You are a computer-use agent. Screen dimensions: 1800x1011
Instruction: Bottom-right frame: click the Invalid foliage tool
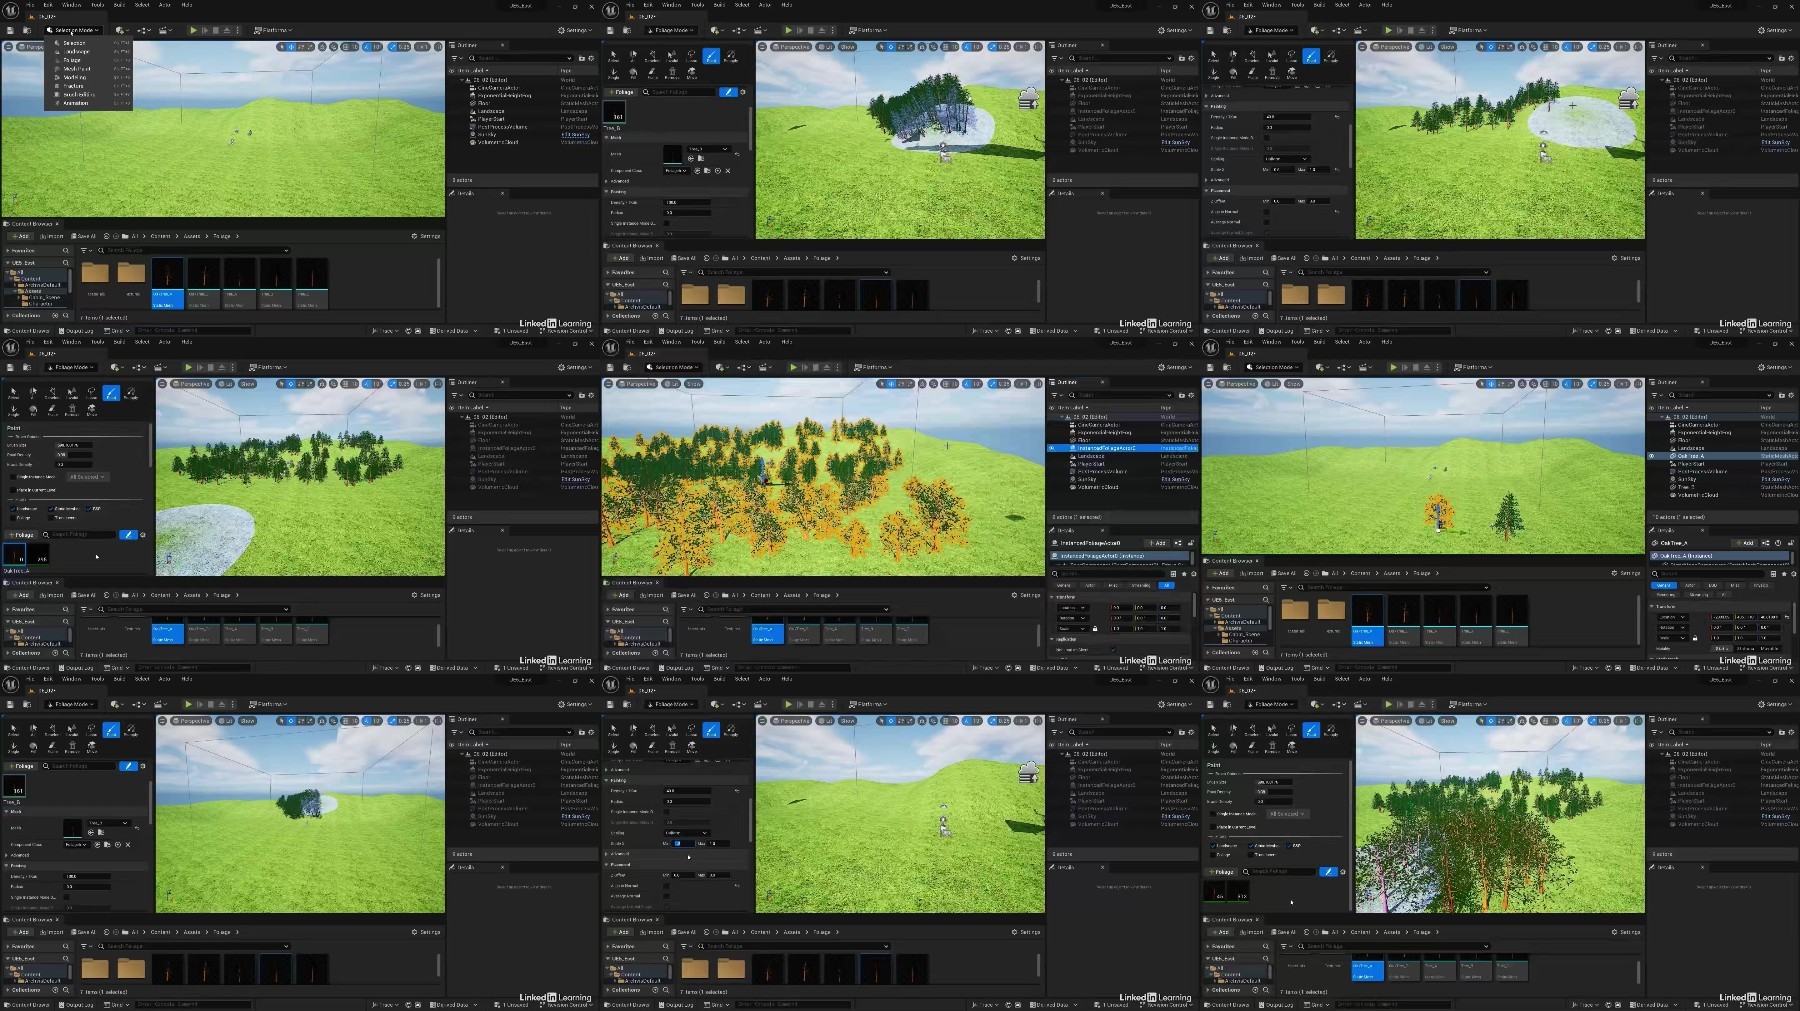(1272, 730)
